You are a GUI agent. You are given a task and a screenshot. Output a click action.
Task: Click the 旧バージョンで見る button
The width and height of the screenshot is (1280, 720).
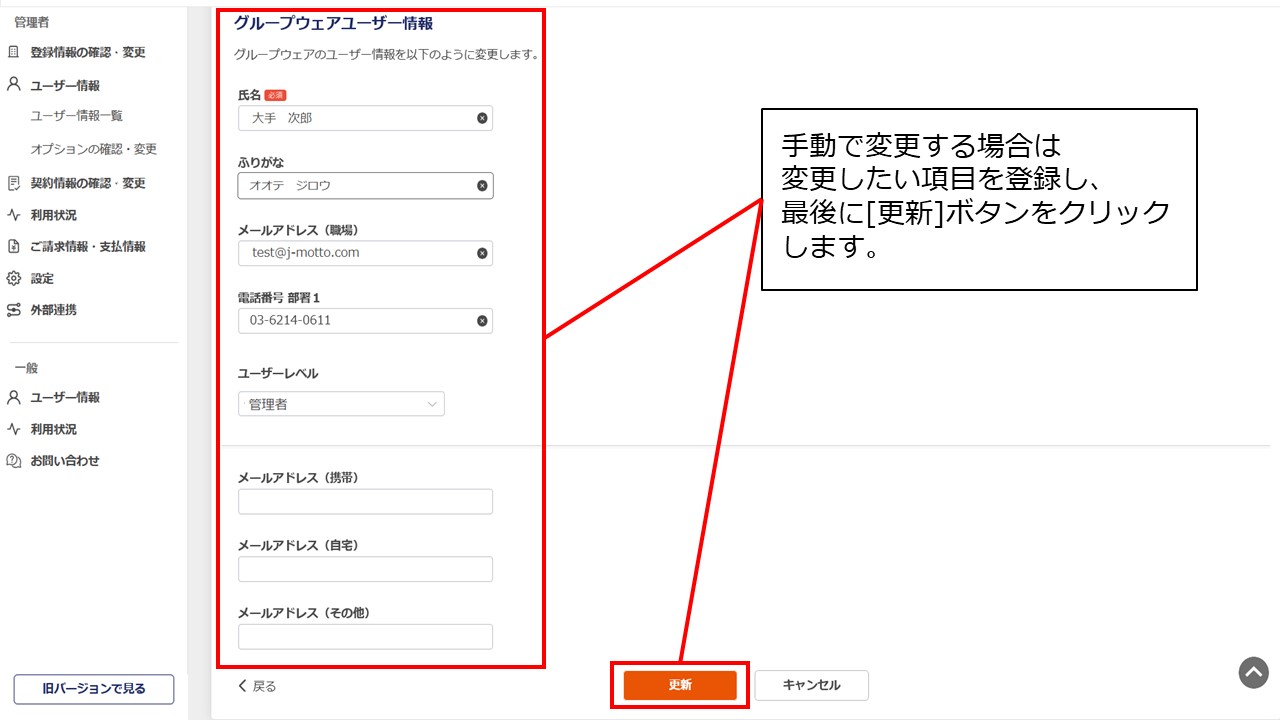click(93, 689)
